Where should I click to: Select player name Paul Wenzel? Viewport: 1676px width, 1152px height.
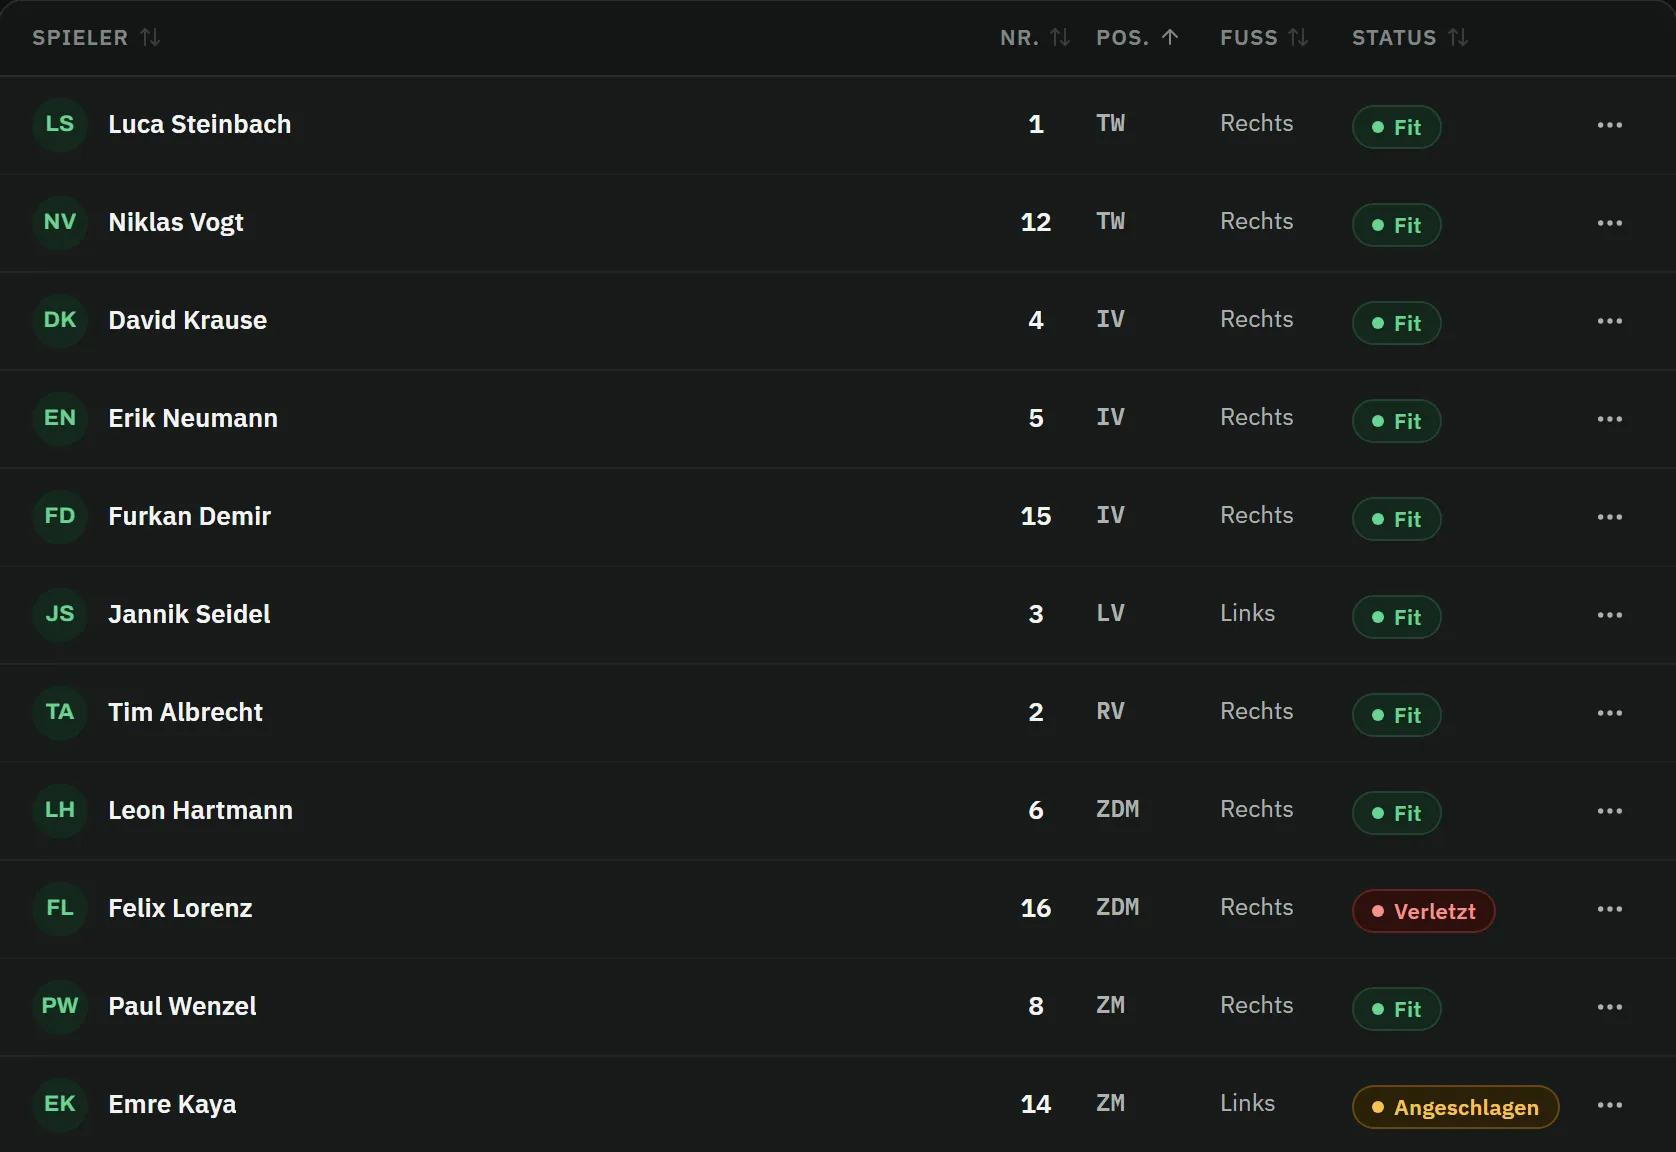(x=182, y=1006)
